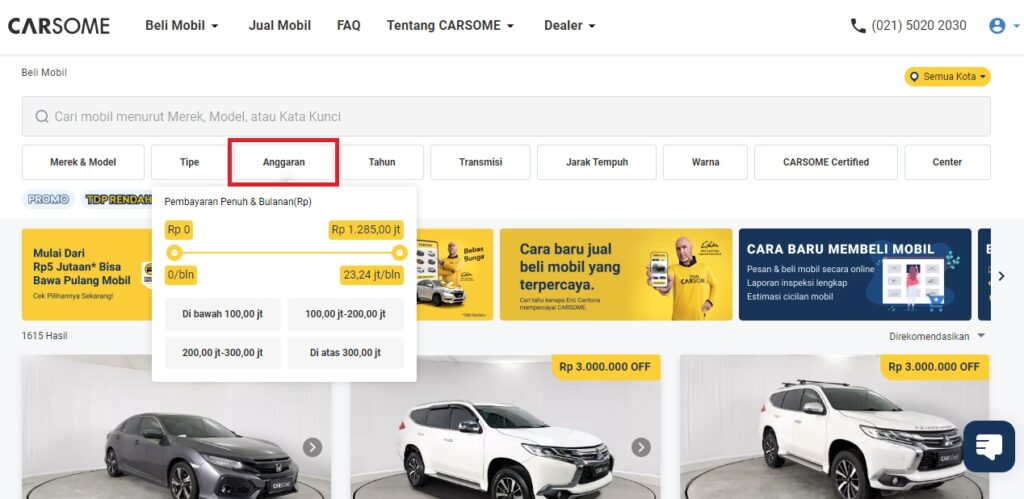Click the budget slider track

(287, 253)
